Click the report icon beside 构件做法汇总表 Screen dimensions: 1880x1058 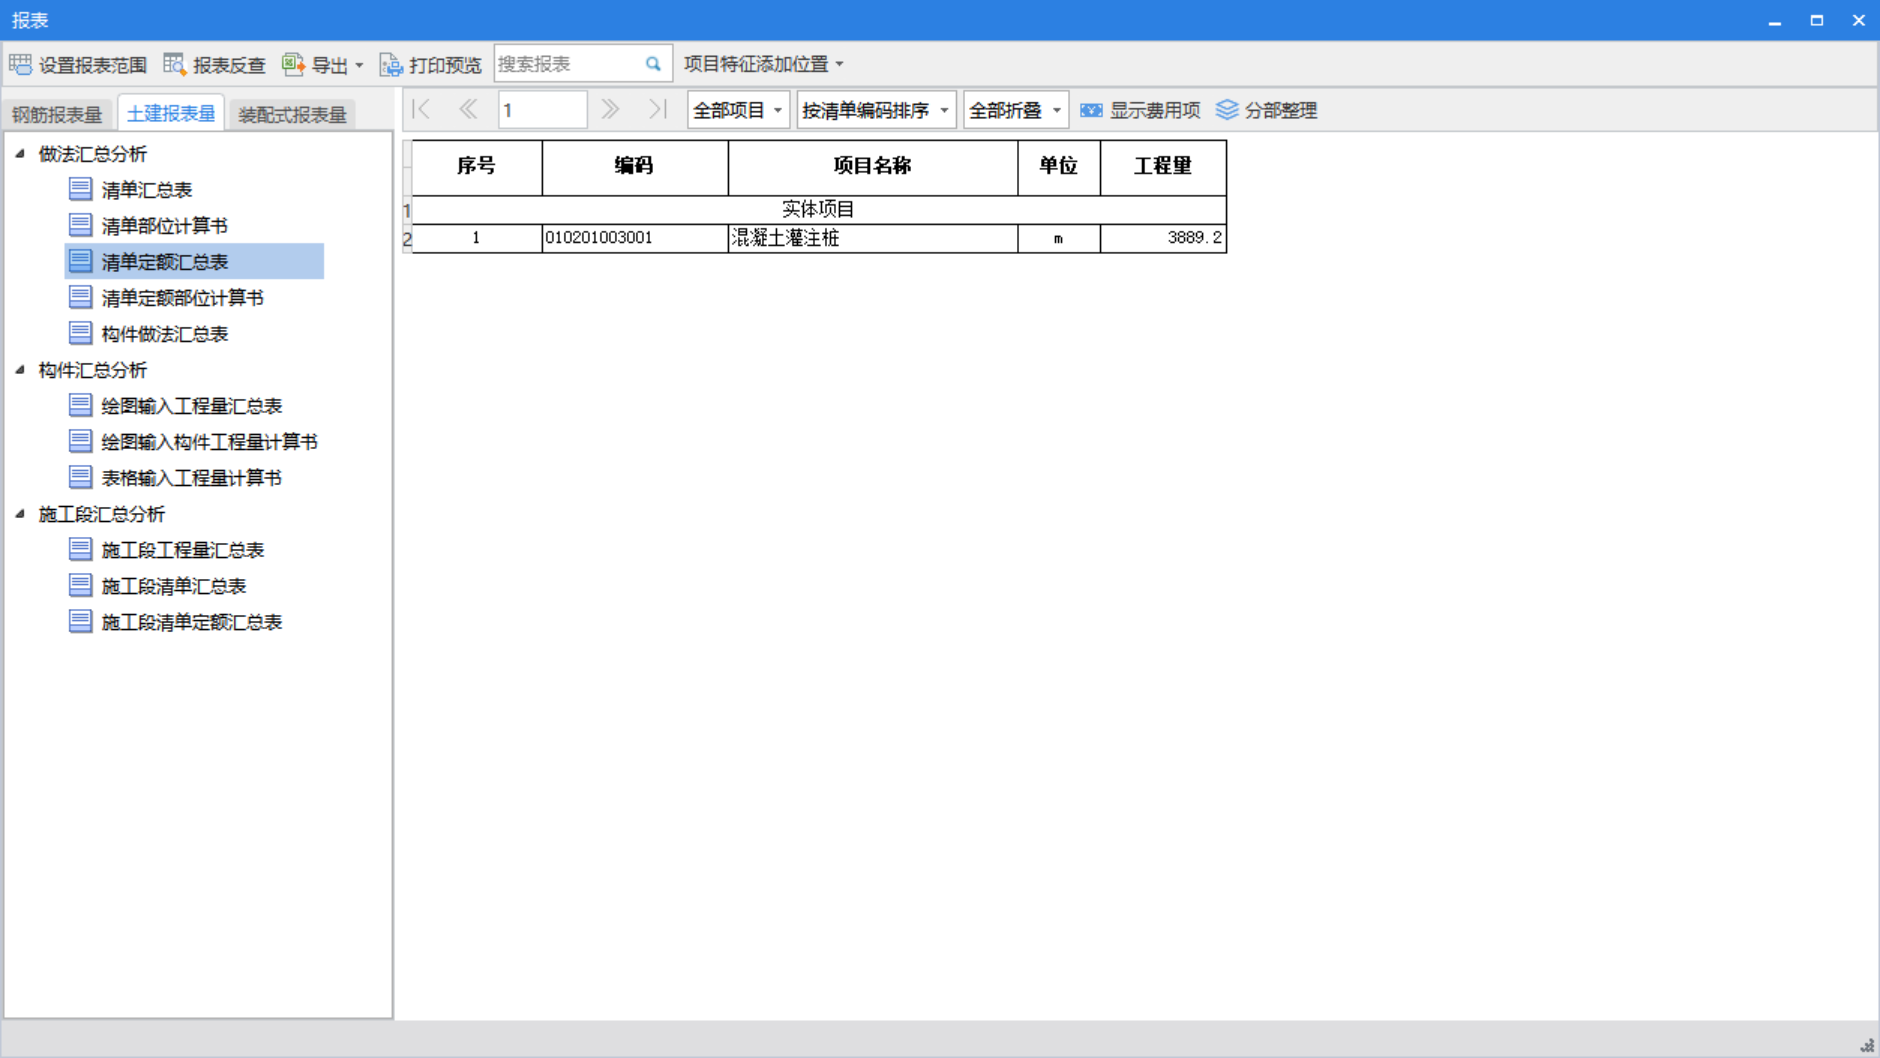(x=81, y=333)
